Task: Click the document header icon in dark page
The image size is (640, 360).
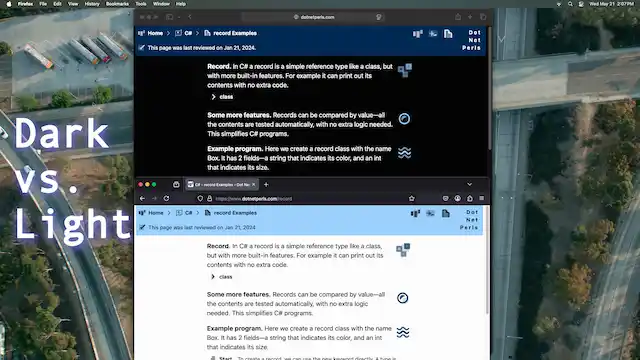Action: pyautogui.click(x=448, y=34)
